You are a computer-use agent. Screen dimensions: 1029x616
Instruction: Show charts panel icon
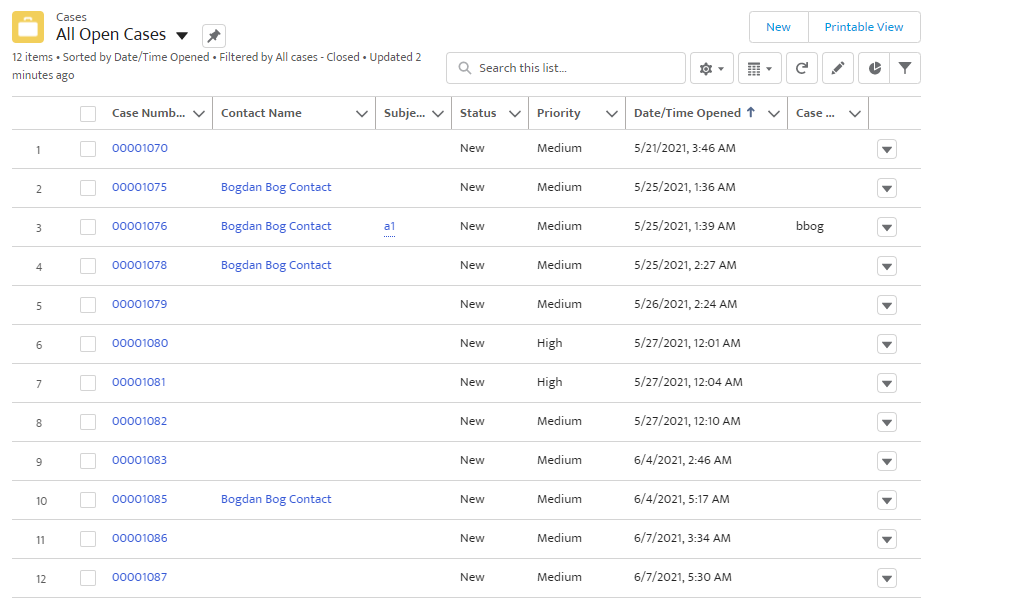874,68
